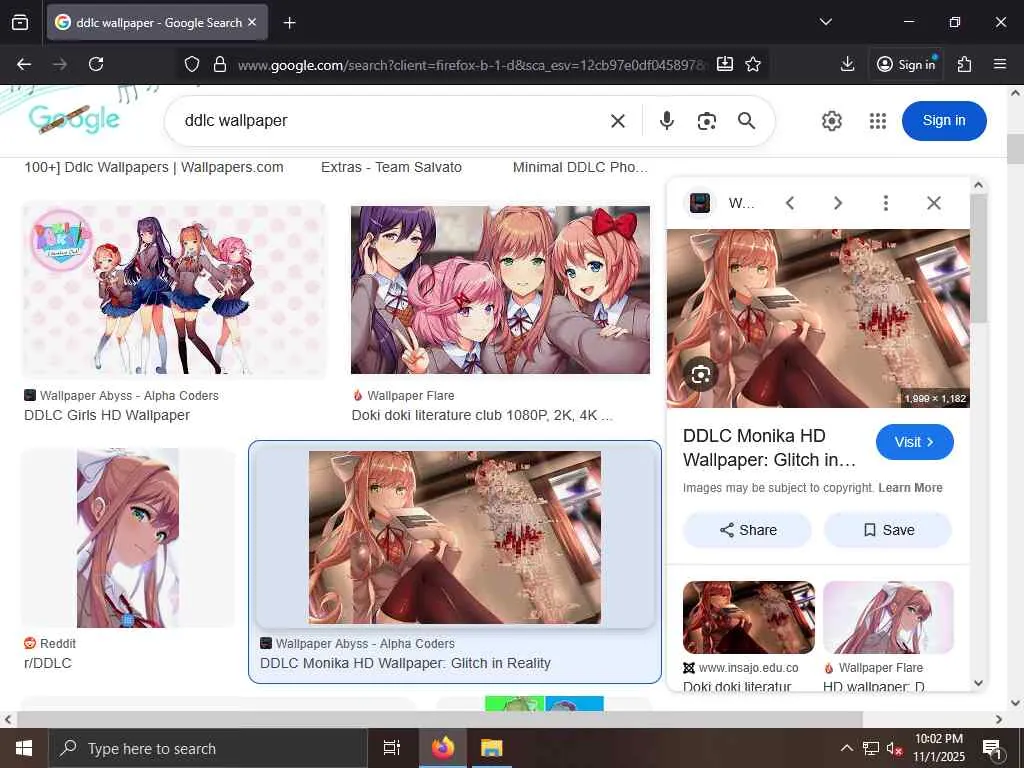The height and width of the screenshot is (768, 1024).
Task: Open File Explorer from taskbar
Action: [491, 748]
